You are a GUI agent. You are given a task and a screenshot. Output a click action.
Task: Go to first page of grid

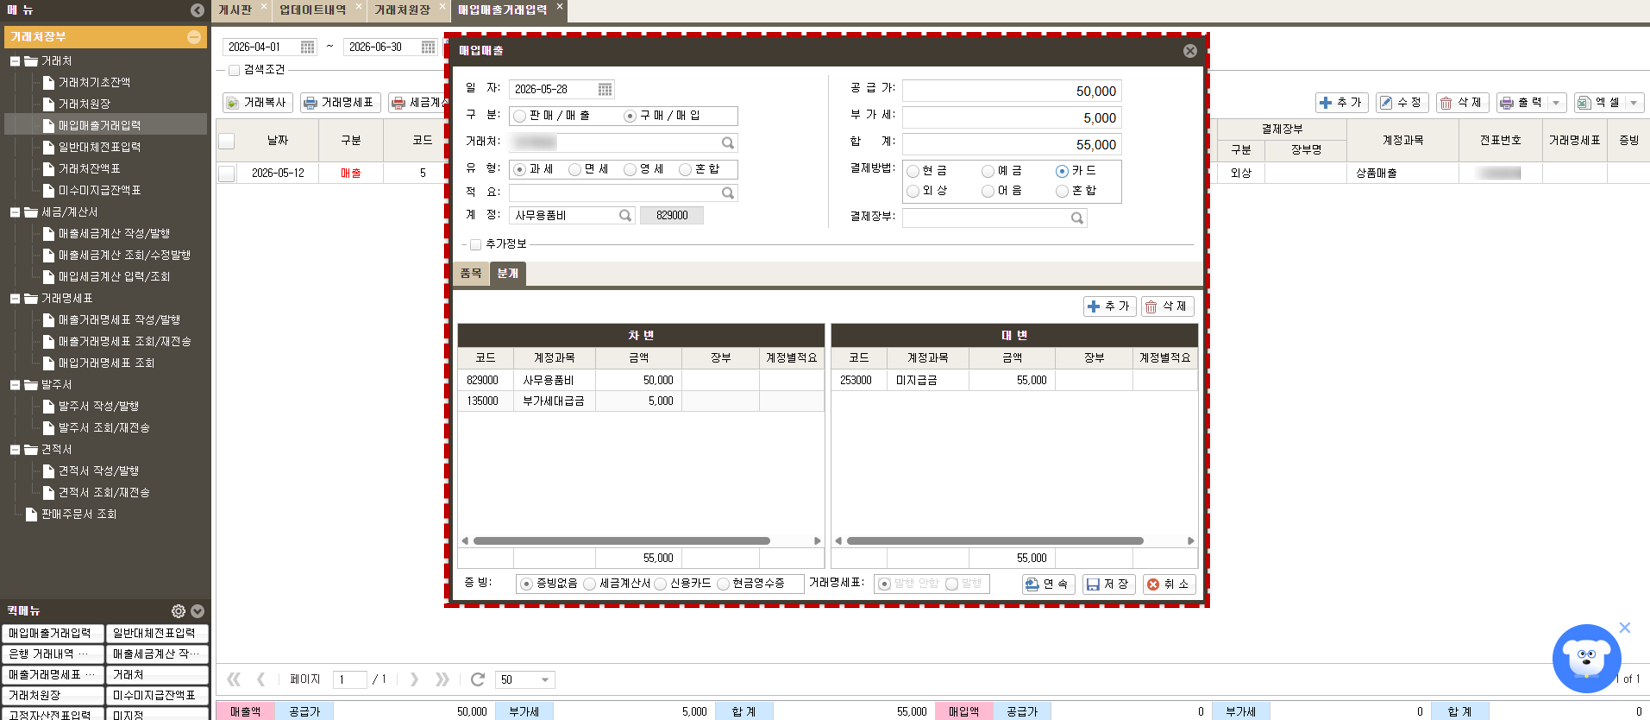coord(234,679)
